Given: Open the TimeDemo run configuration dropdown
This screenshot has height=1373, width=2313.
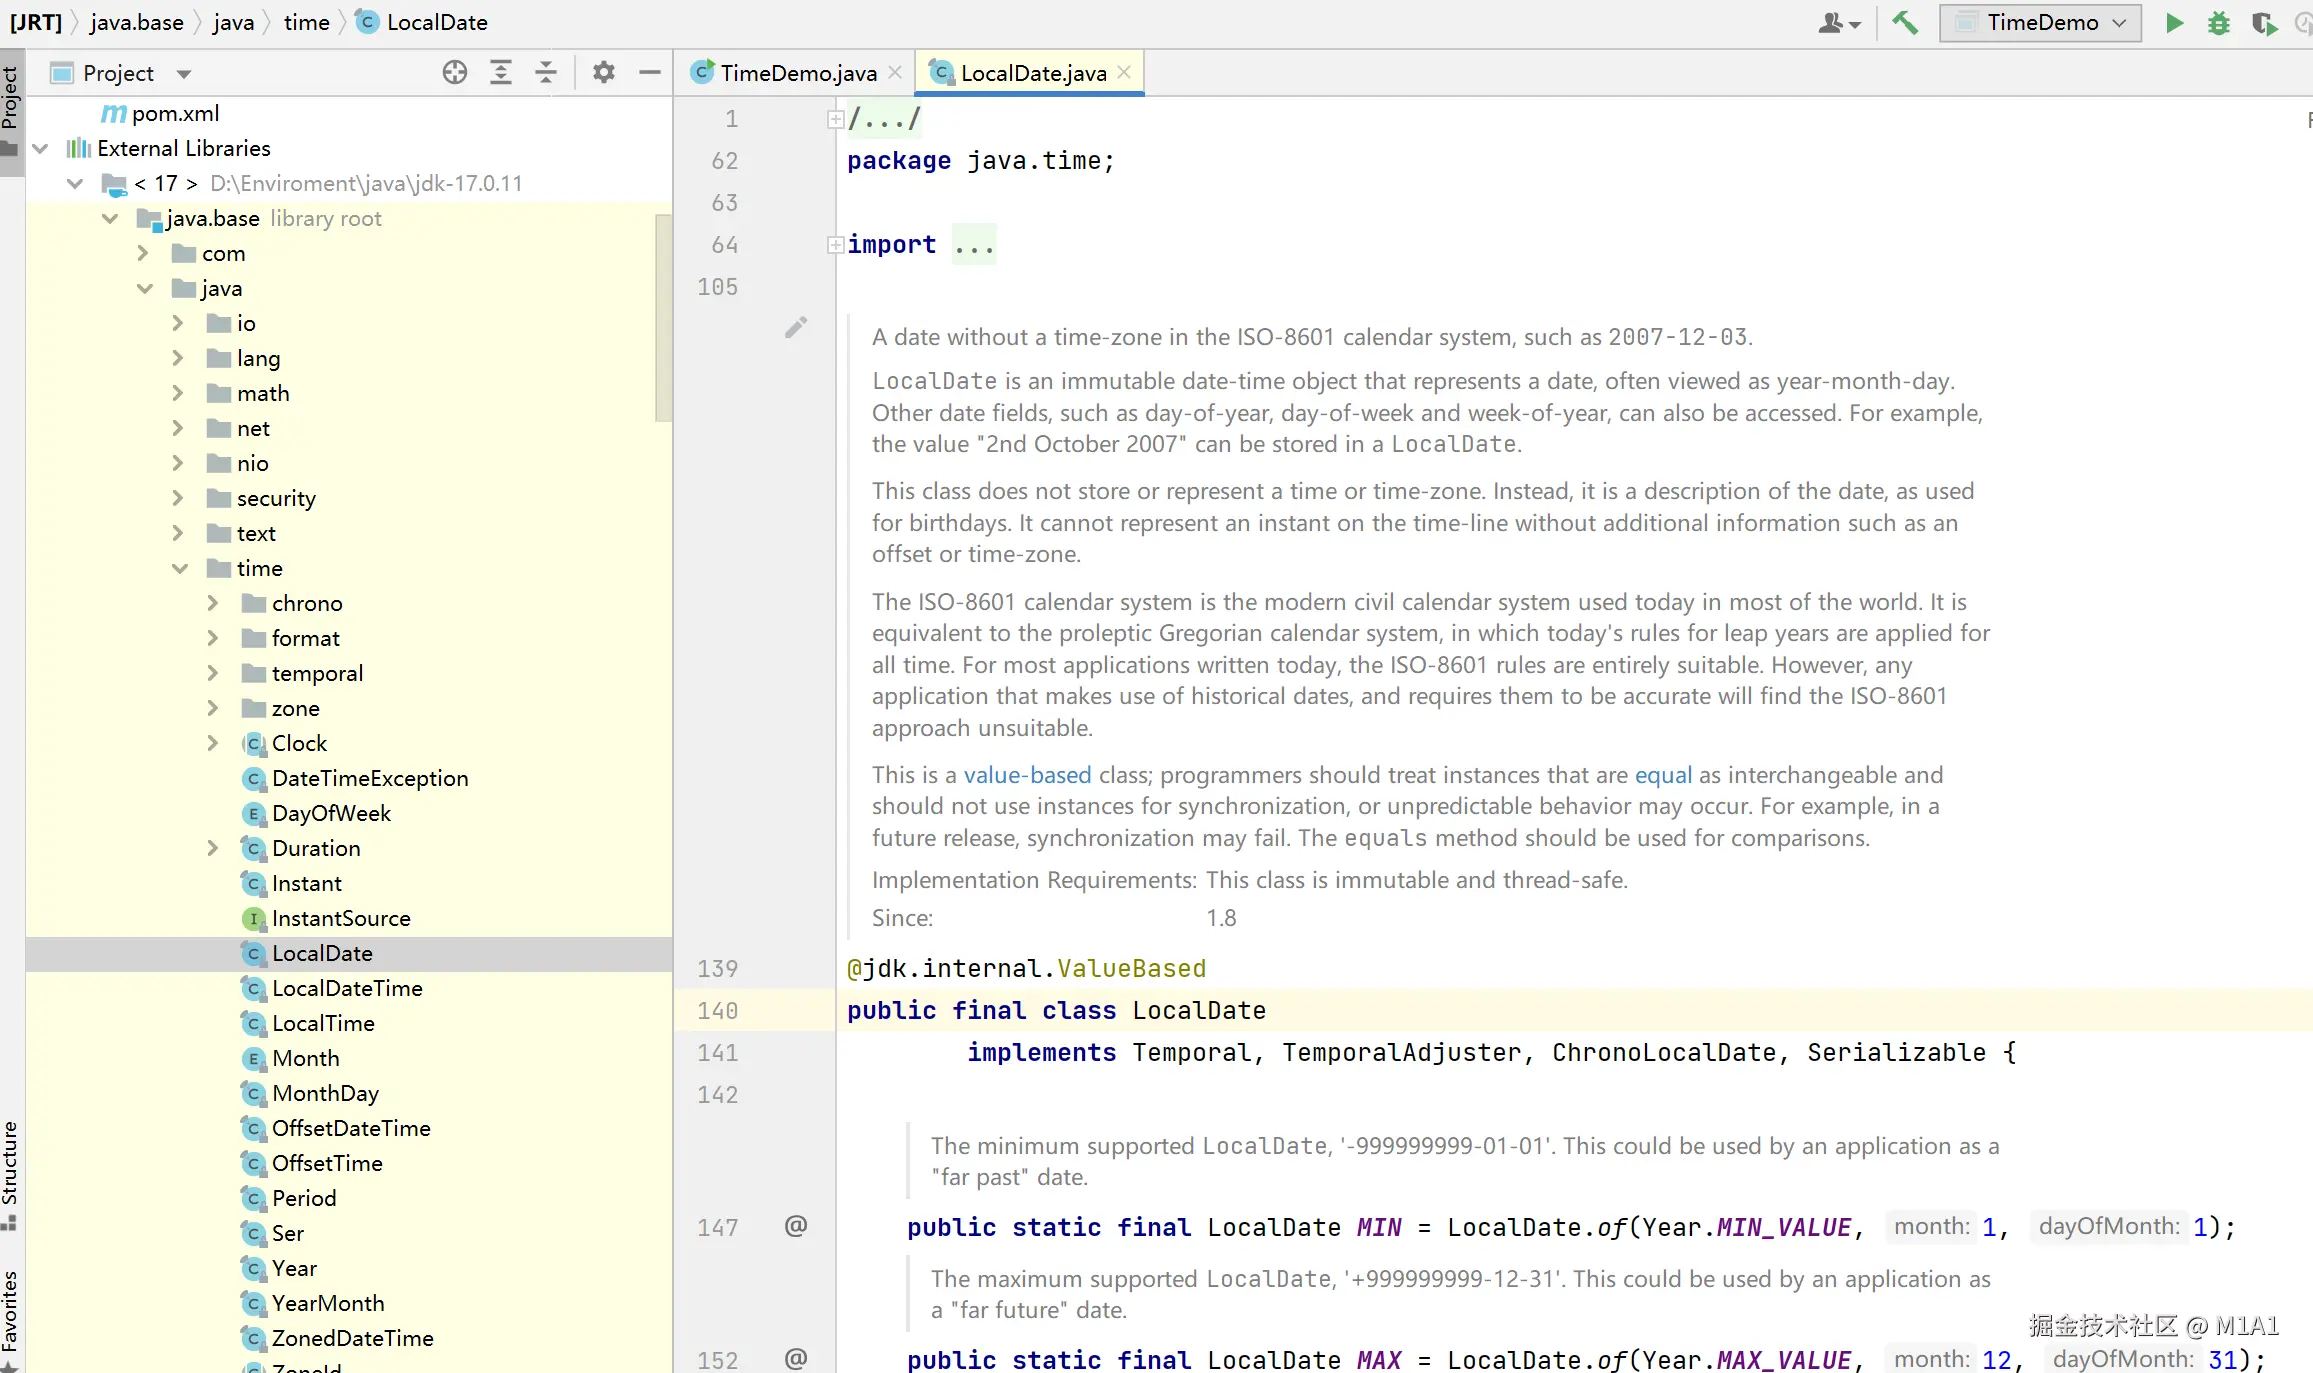Looking at the screenshot, I should tap(2040, 23).
